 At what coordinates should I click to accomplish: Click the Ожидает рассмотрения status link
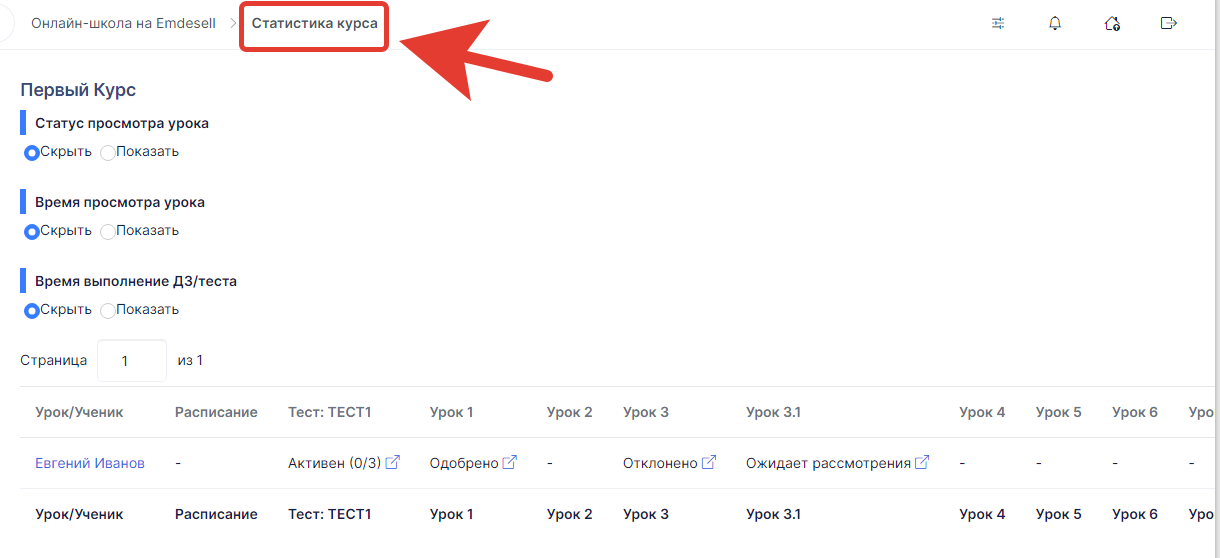click(x=828, y=463)
